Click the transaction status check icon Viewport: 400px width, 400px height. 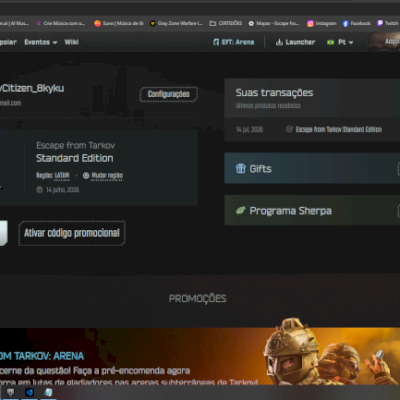(289, 129)
